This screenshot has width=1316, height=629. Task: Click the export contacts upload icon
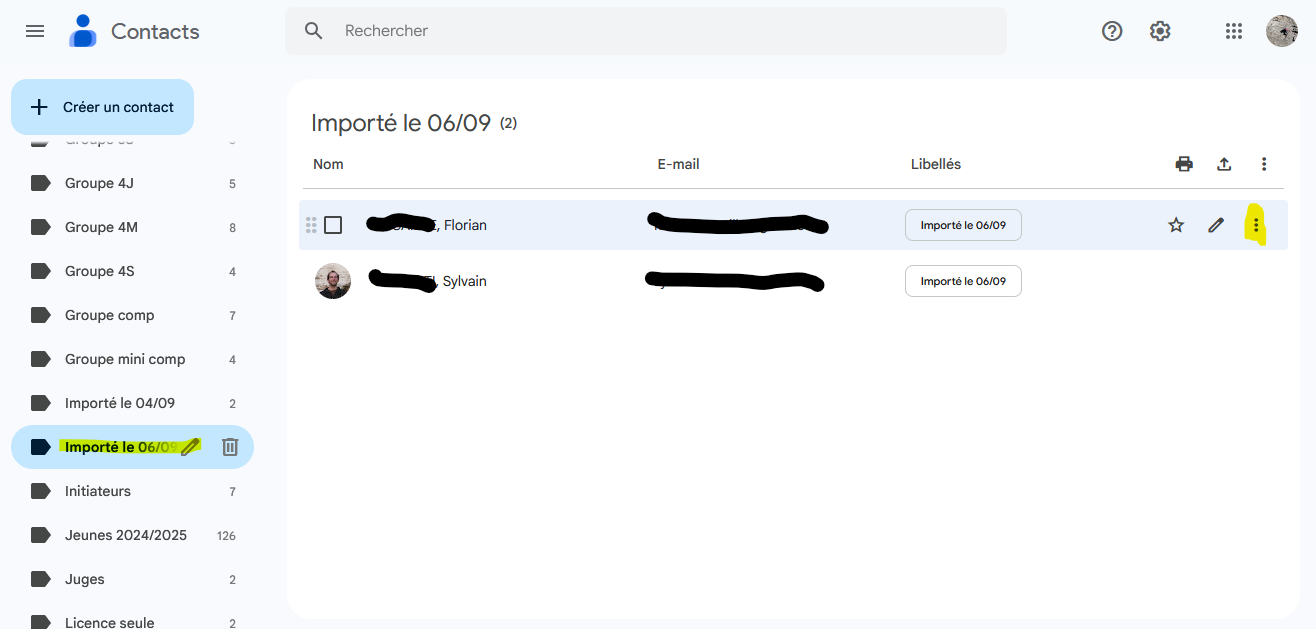point(1224,164)
